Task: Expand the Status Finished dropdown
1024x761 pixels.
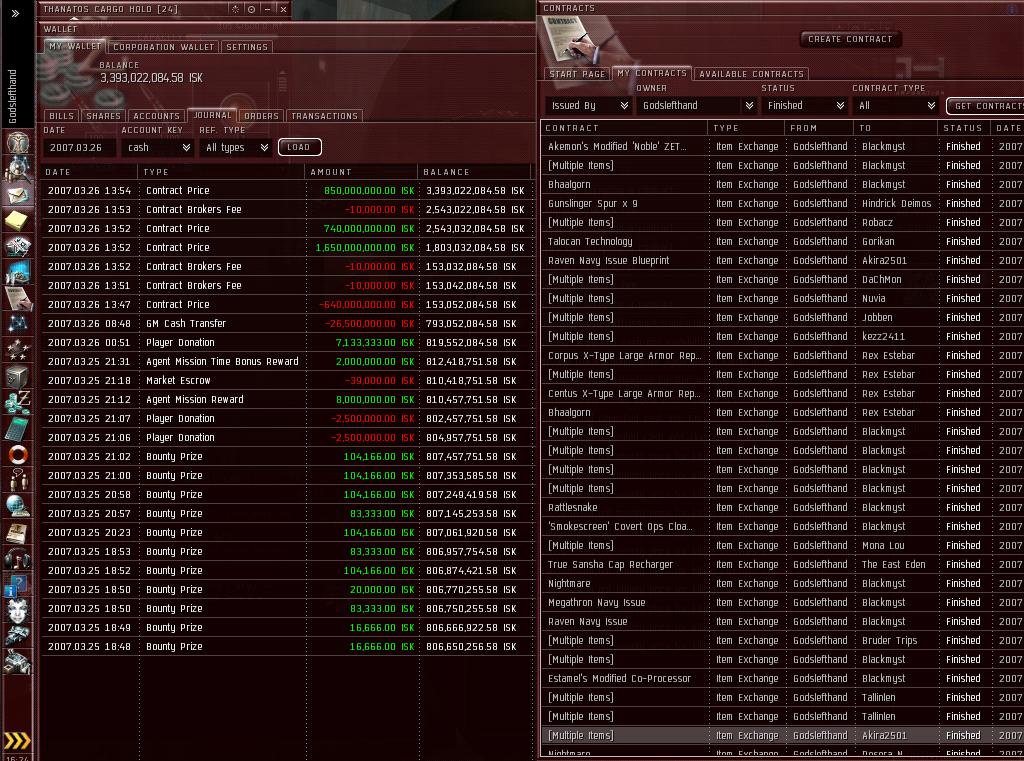Action: [x=804, y=105]
